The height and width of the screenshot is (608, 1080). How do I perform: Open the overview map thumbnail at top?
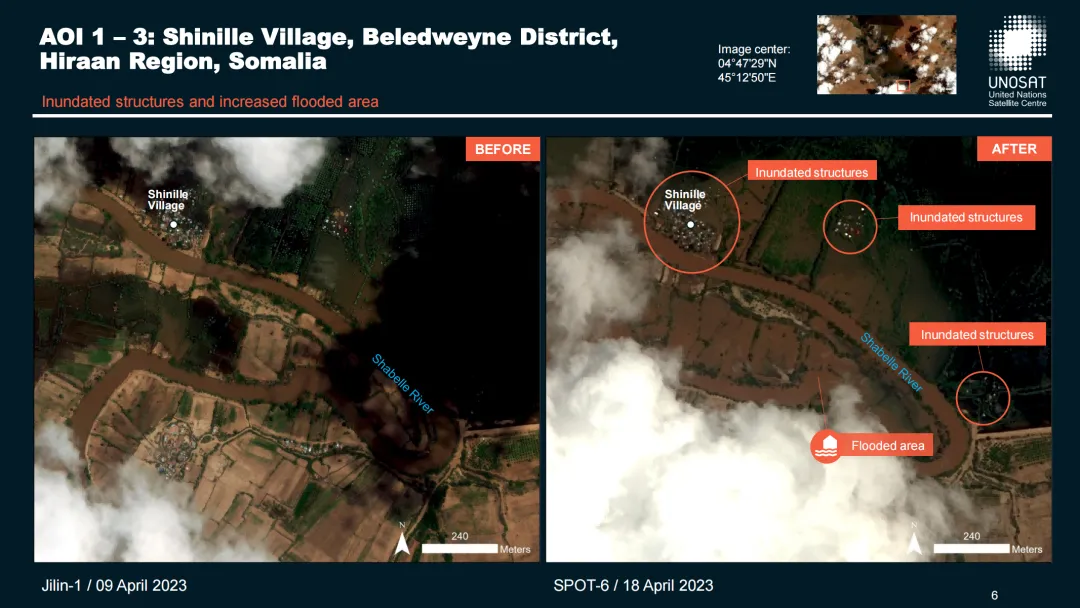[x=886, y=54]
